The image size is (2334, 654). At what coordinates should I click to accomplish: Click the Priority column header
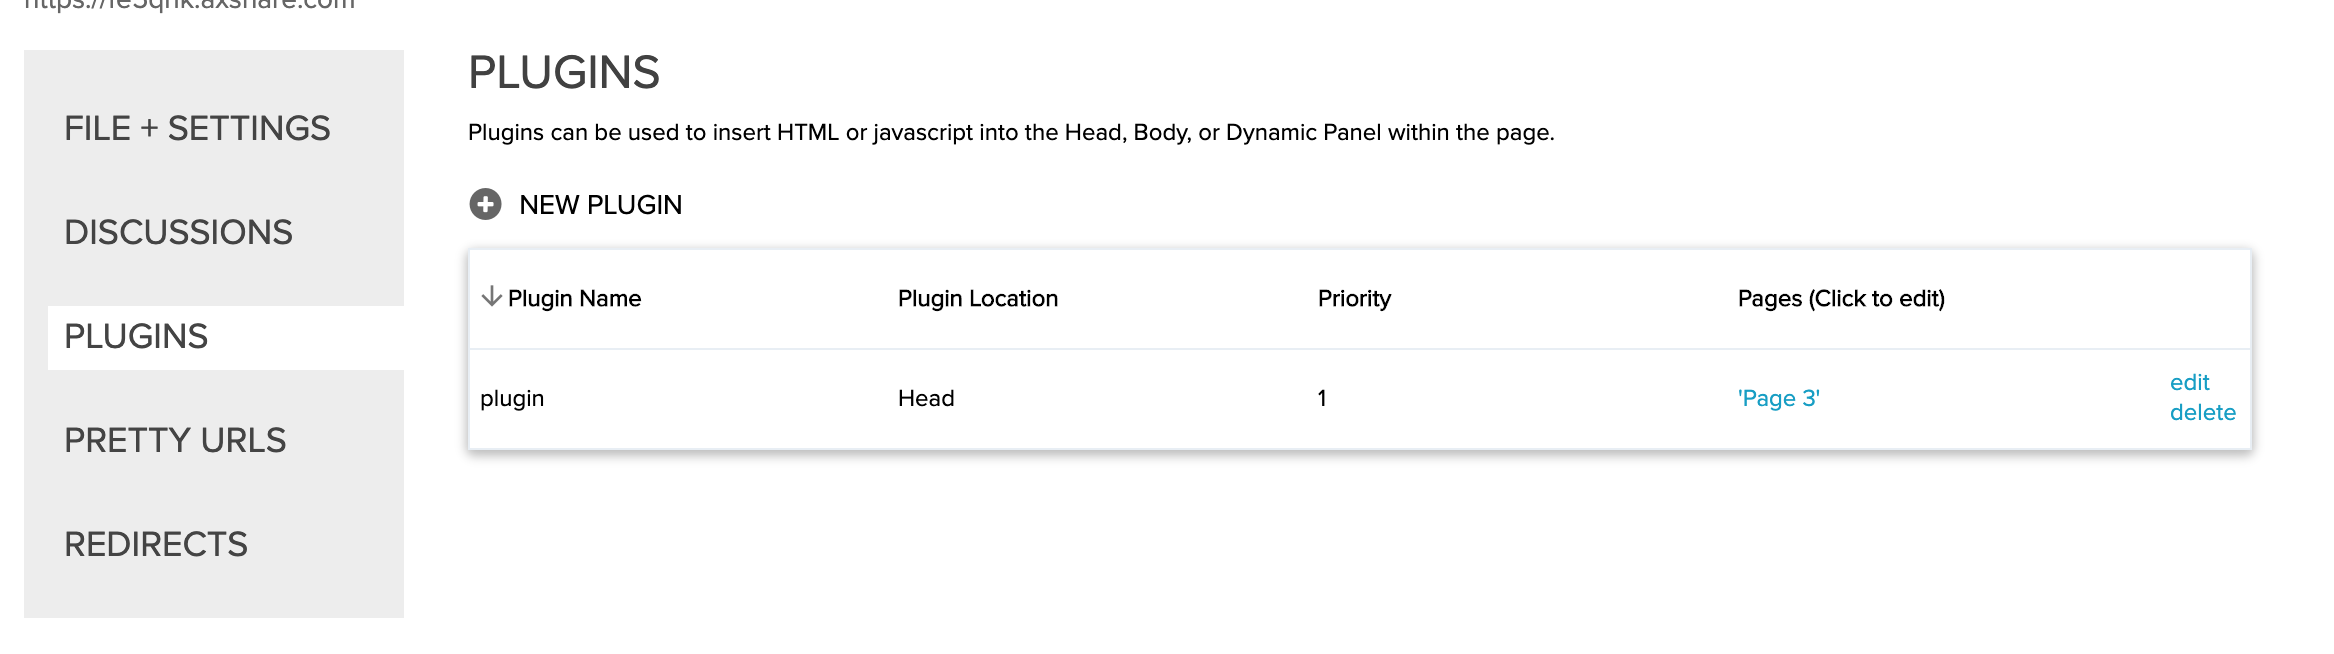pos(1354,299)
